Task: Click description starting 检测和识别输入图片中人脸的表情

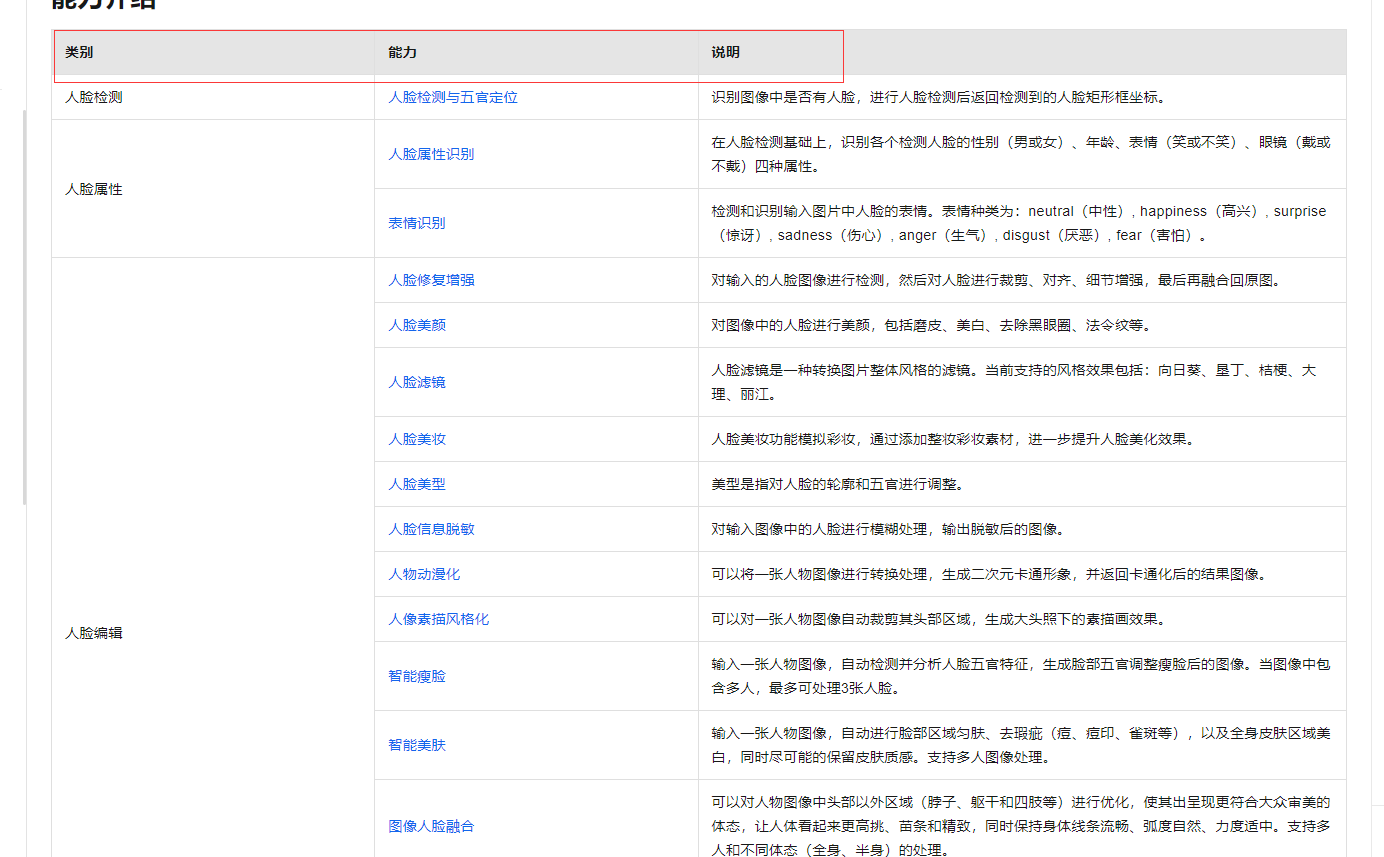Action: [x=1019, y=223]
